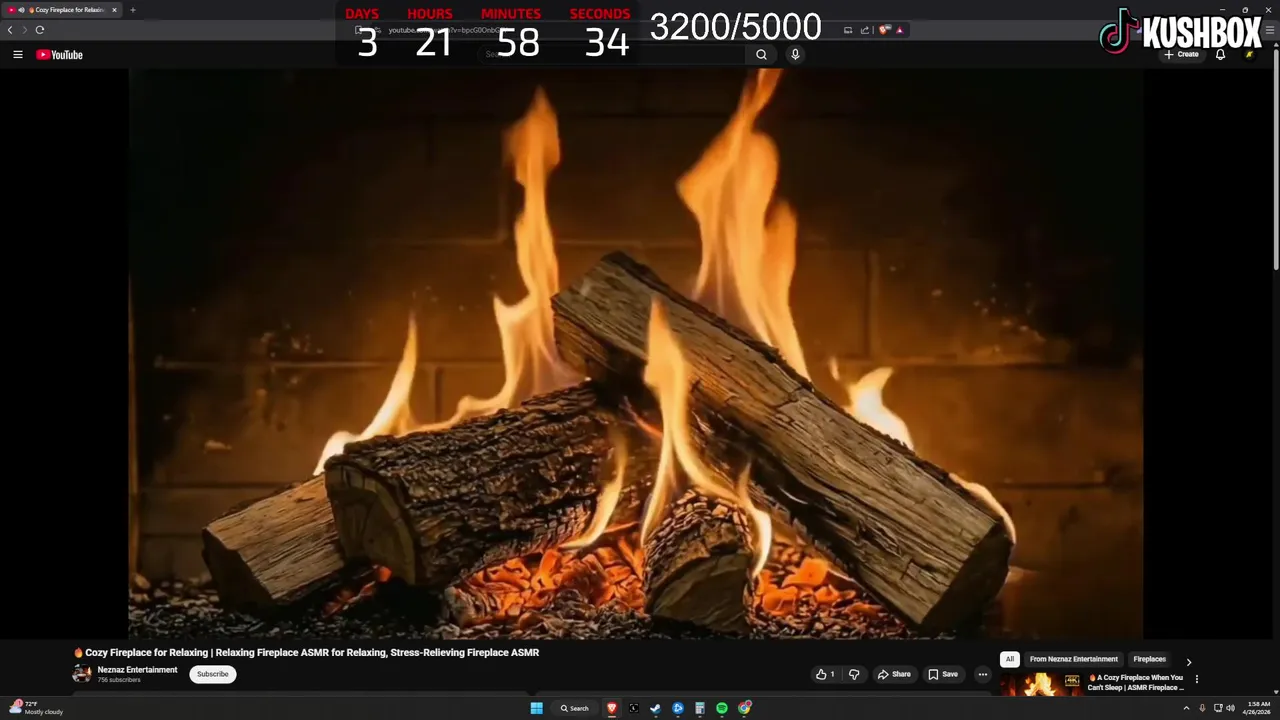The height and width of the screenshot is (720, 1280).
Task: Click the Brave Shields lion icon
Action: (884, 30)
